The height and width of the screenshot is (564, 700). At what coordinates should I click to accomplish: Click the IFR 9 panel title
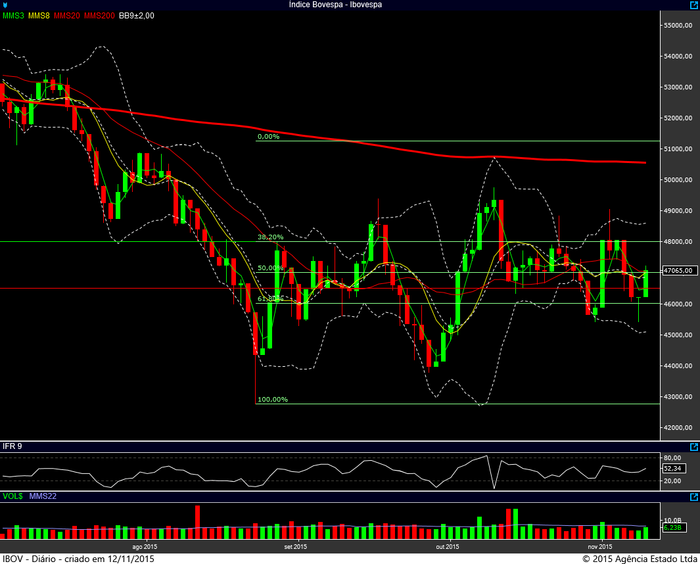(13, 445)
